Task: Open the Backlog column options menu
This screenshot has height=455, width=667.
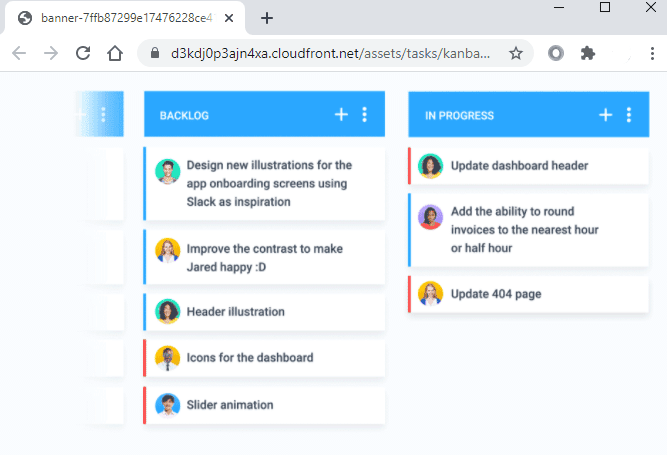Action: (365, 114)
